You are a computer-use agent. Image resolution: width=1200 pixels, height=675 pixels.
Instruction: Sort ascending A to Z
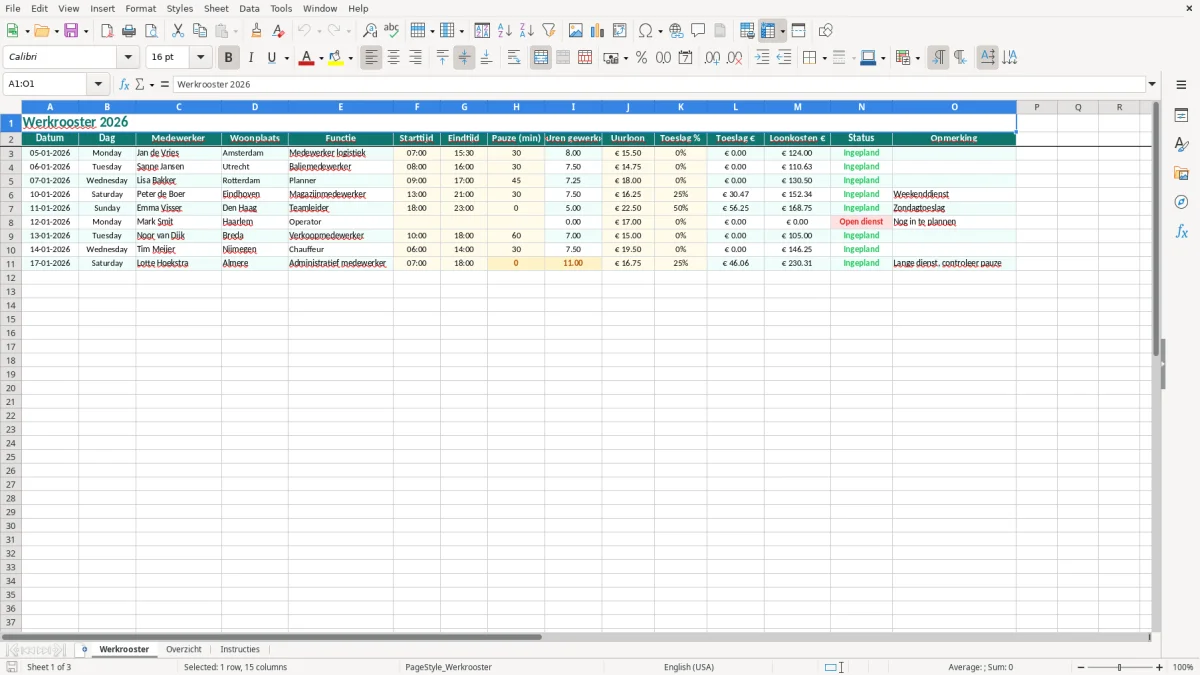[505, 31]
